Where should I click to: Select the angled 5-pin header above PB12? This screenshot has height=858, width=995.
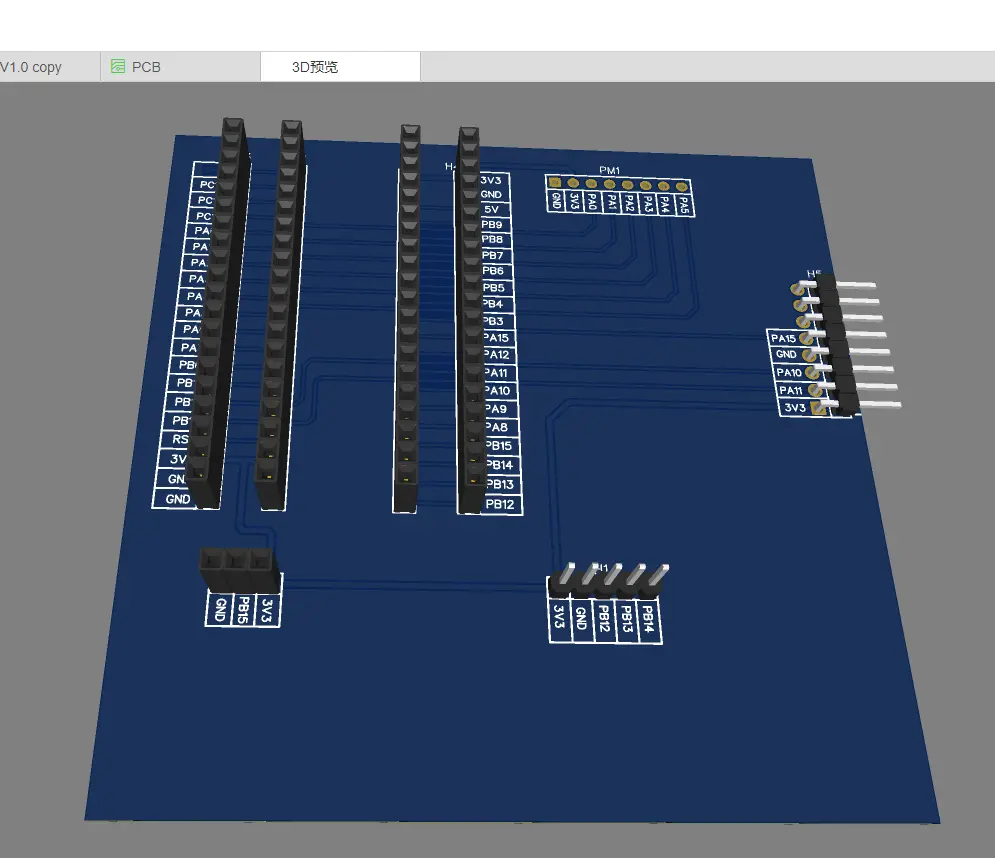pyautogui.click(x=607, y=581)
